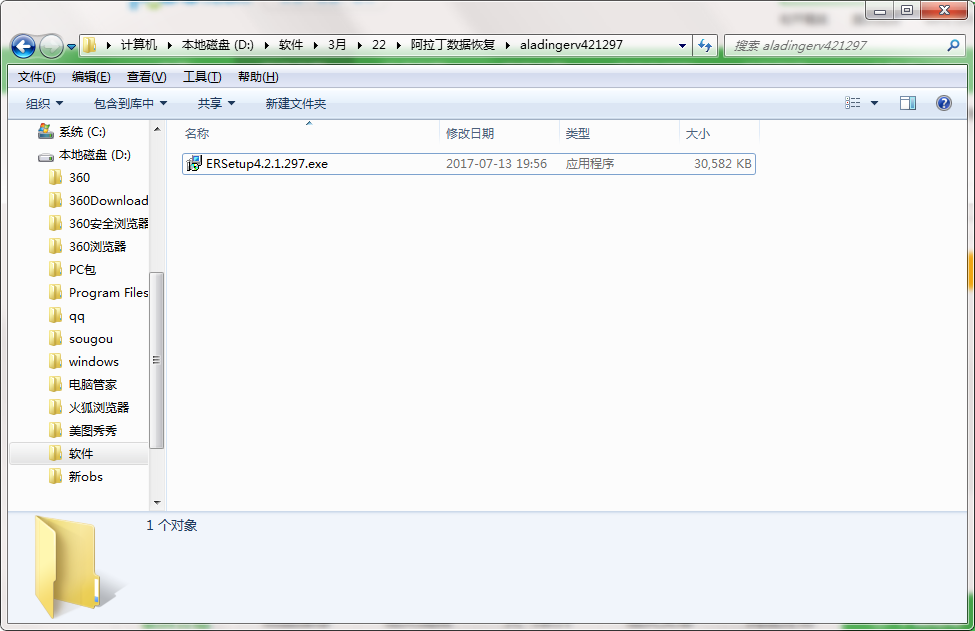
Task: Open the 组织 dropdown
Action: 44,103
